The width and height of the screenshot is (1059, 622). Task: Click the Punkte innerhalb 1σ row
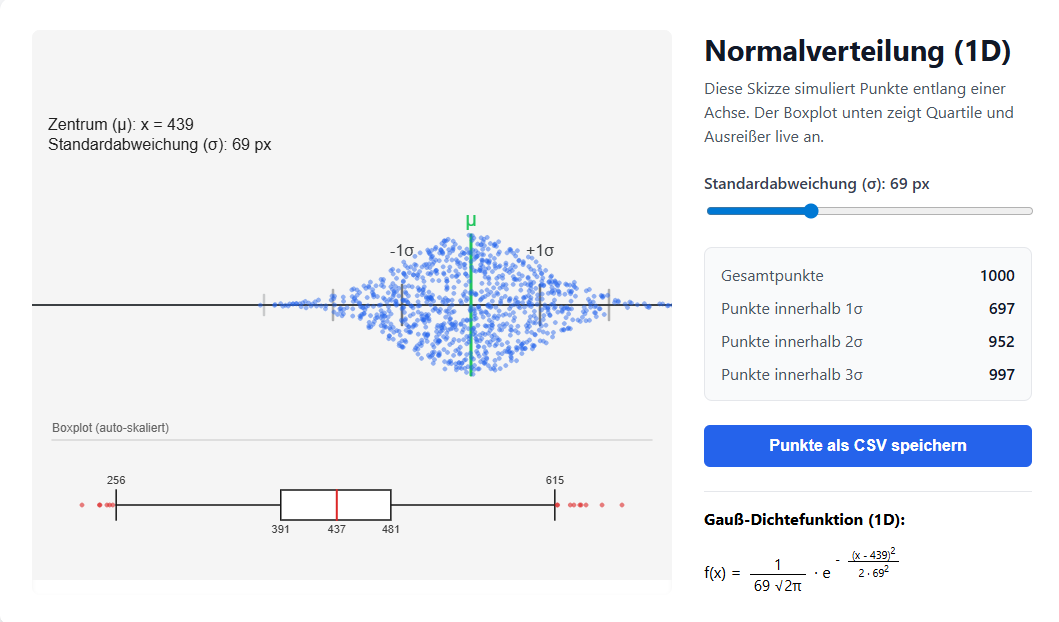[x=867, y=309]
